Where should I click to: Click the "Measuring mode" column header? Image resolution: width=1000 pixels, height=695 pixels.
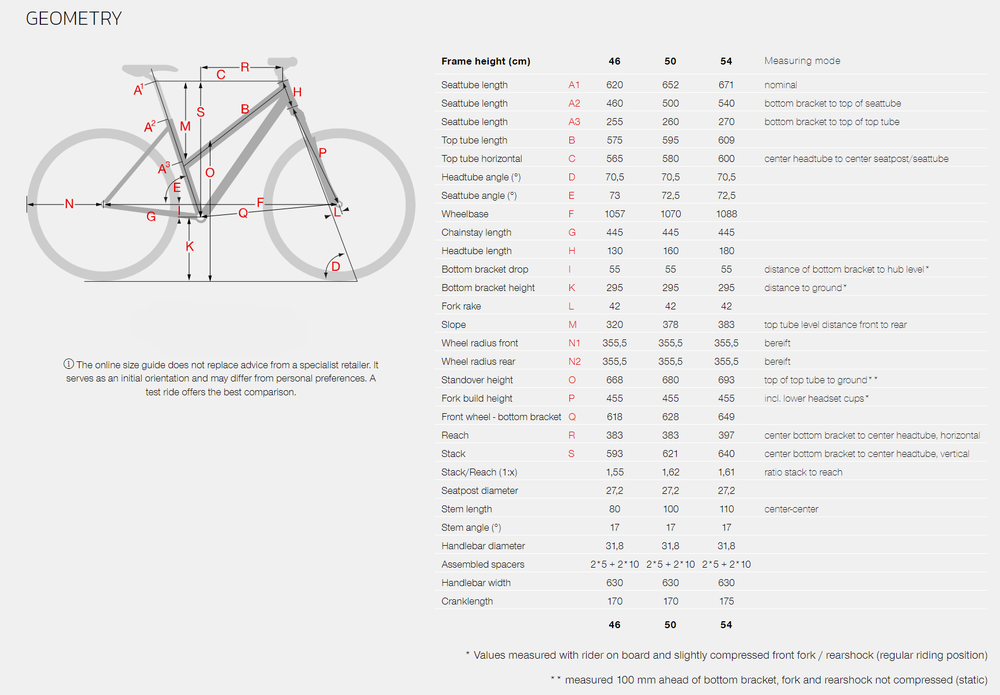(802, 61)
